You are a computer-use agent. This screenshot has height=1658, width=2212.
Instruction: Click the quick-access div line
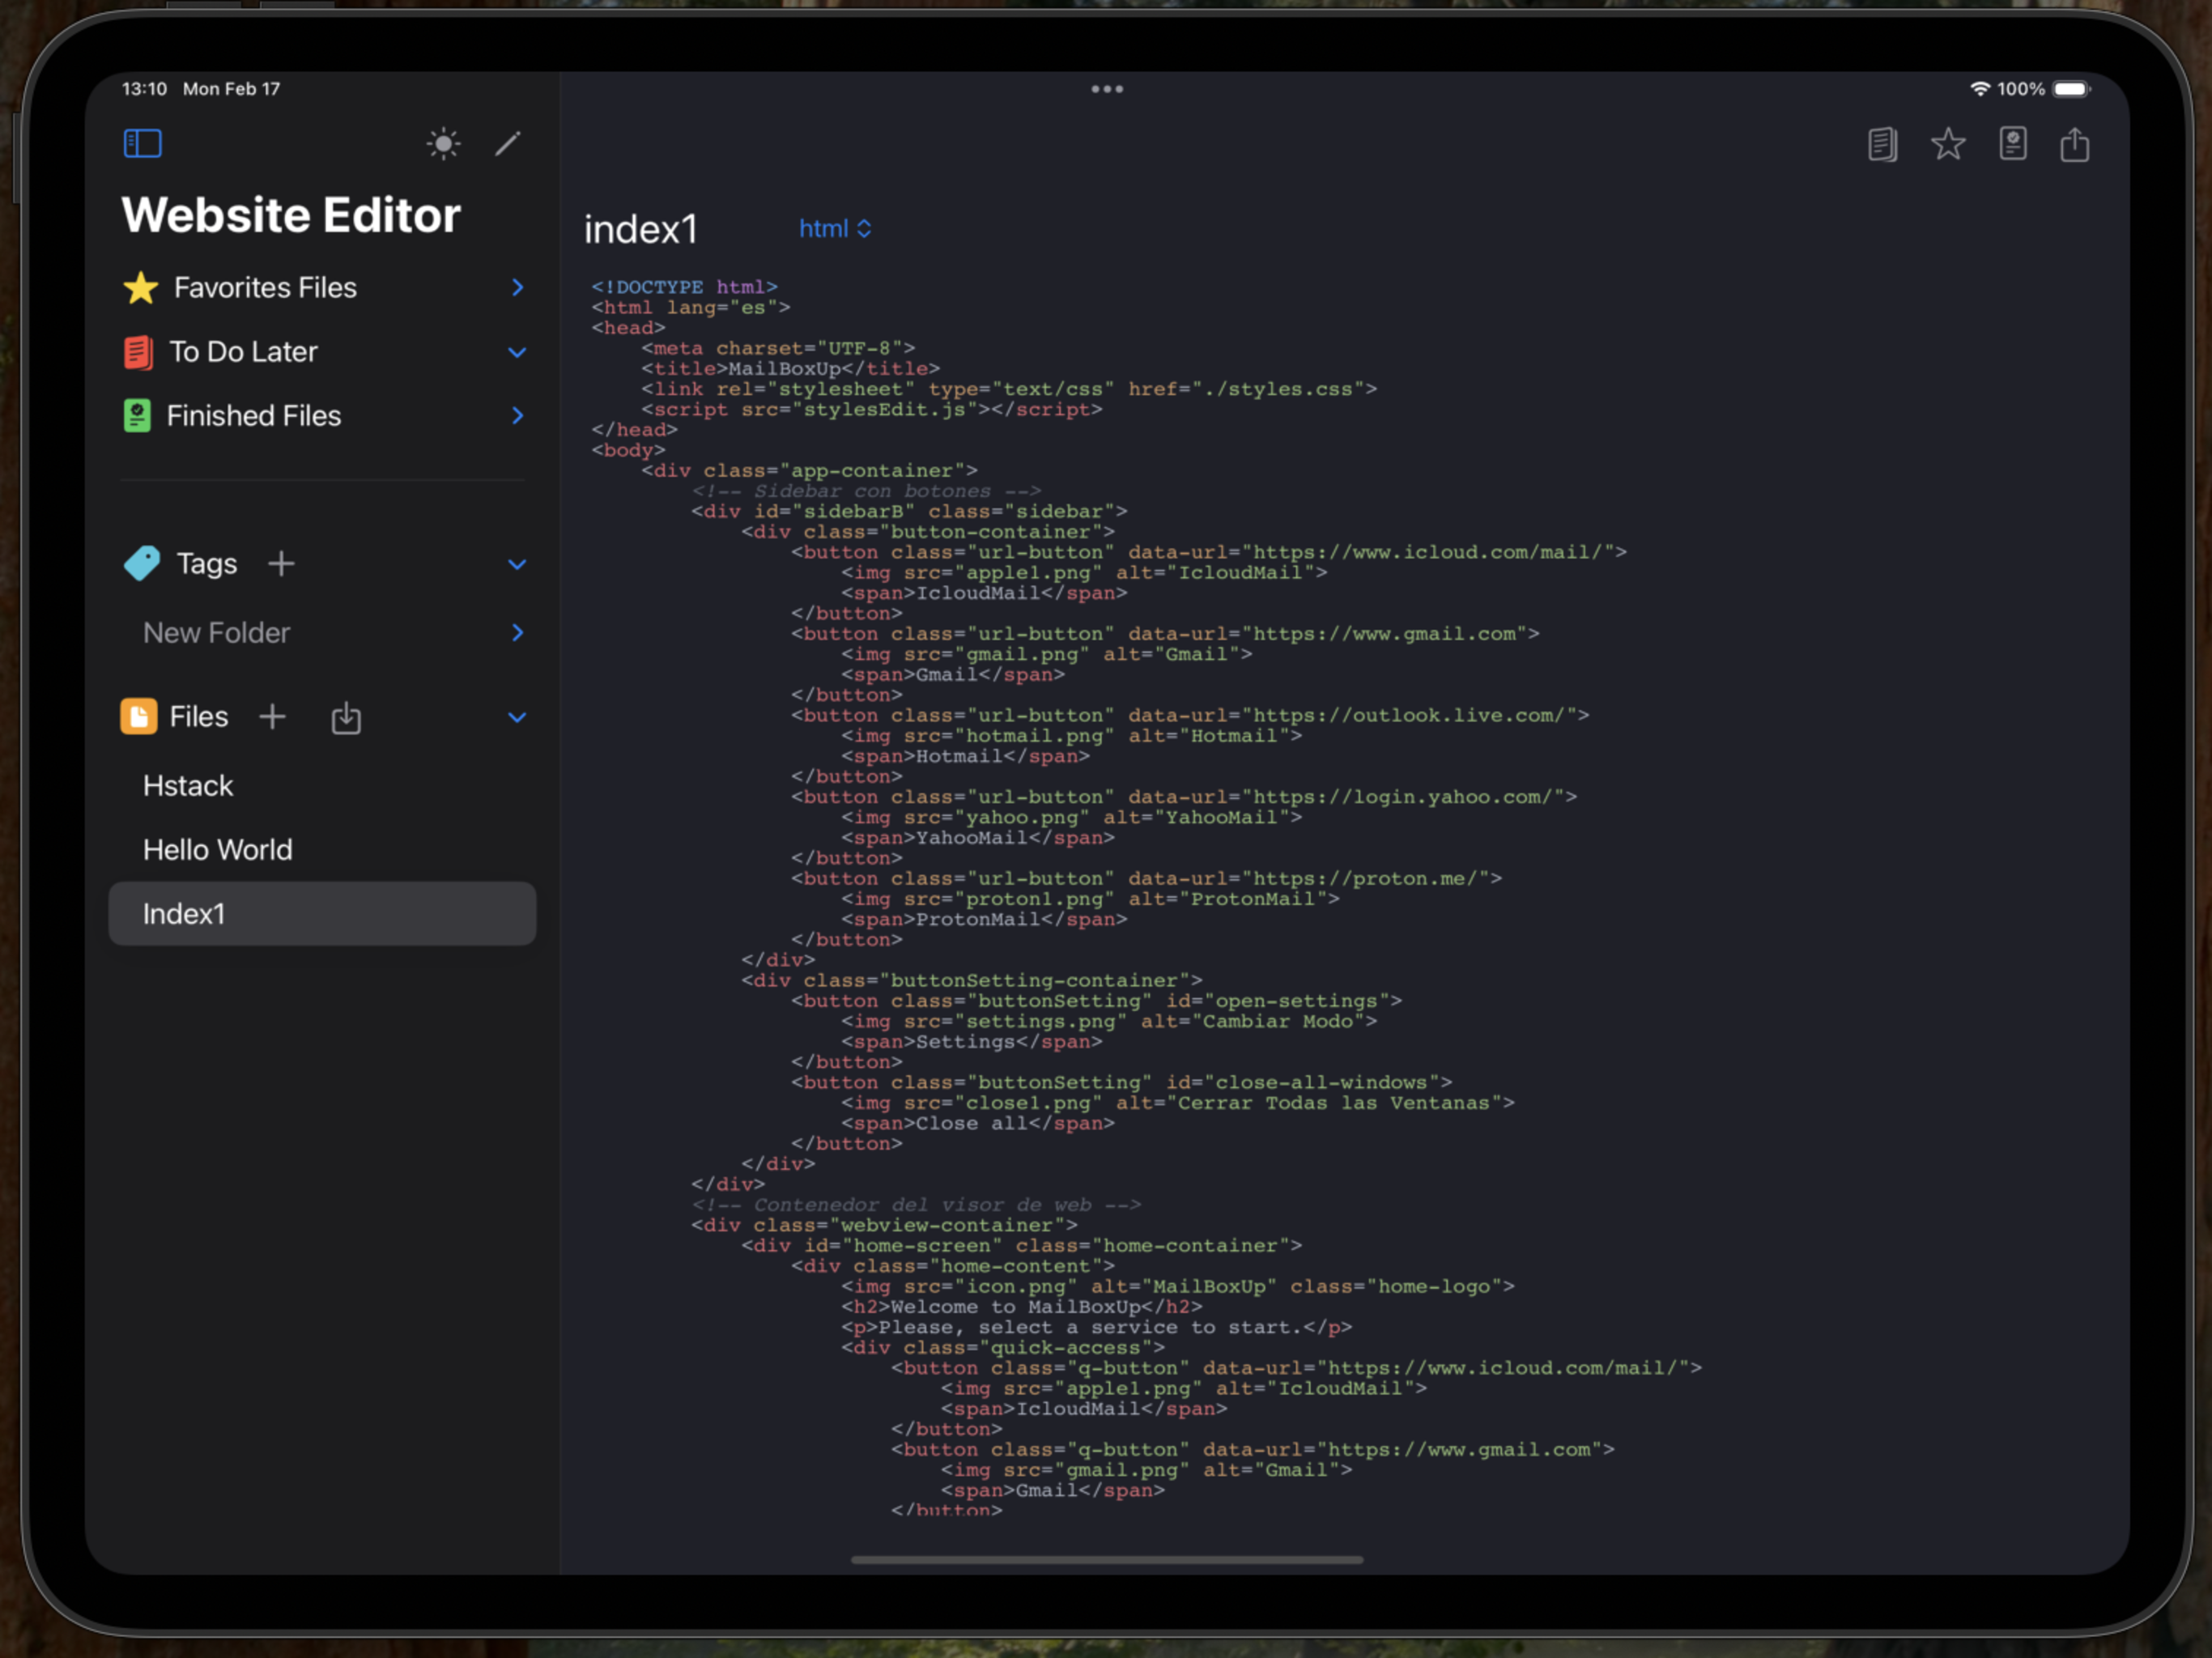click(1003, 1348)
